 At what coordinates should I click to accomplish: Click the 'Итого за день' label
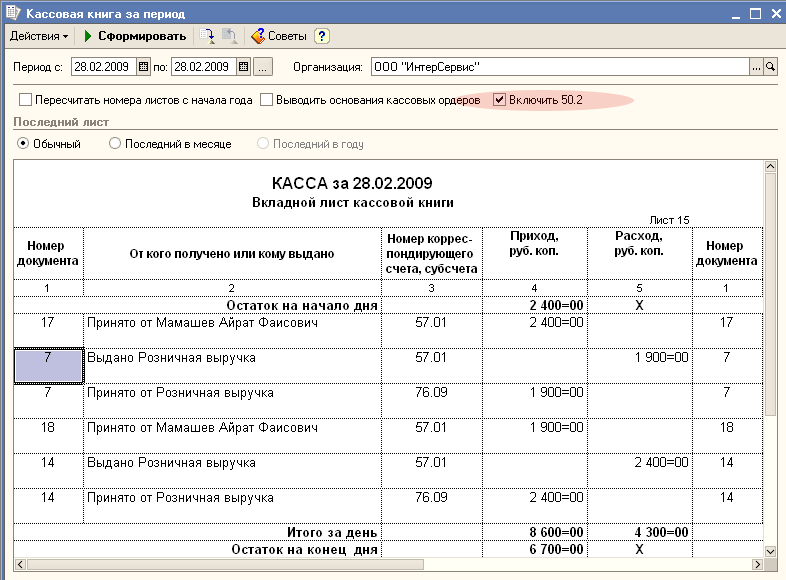(332, 532)
